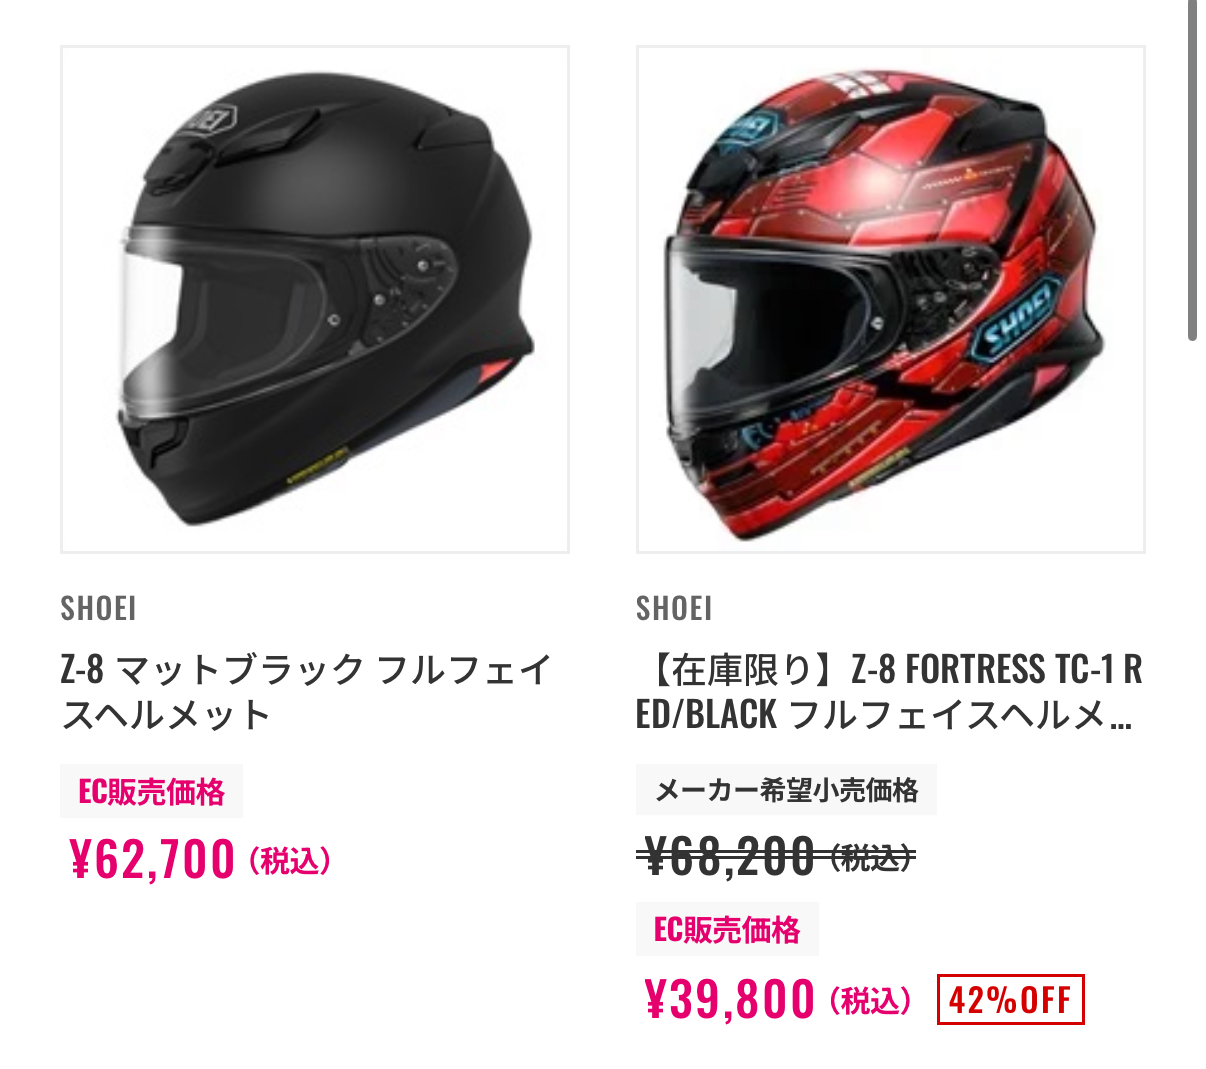The height and width of the screenshot is (1069, 1206).
Task: Click the 42%OFF discount badge
Action: click(x=1010, y=1000)
